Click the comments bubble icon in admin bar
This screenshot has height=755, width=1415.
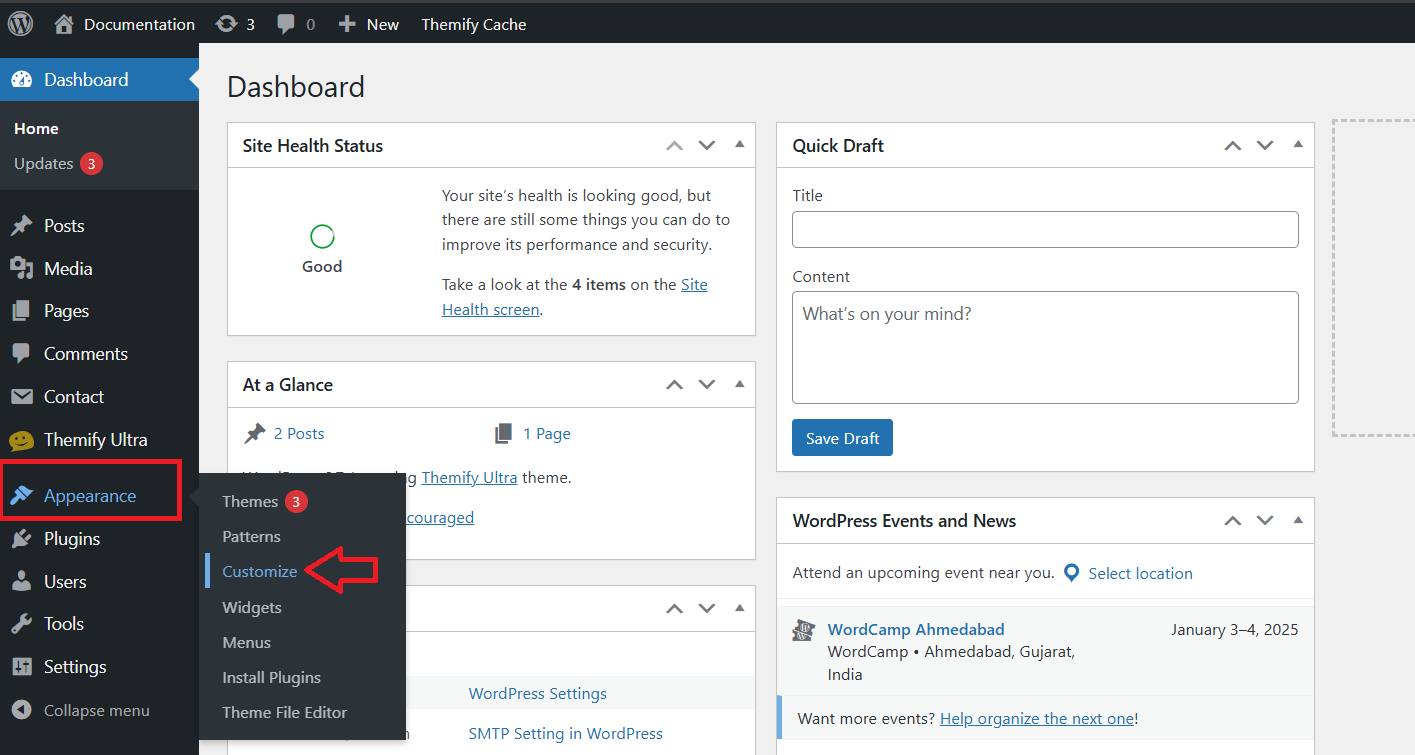point(286,24)
